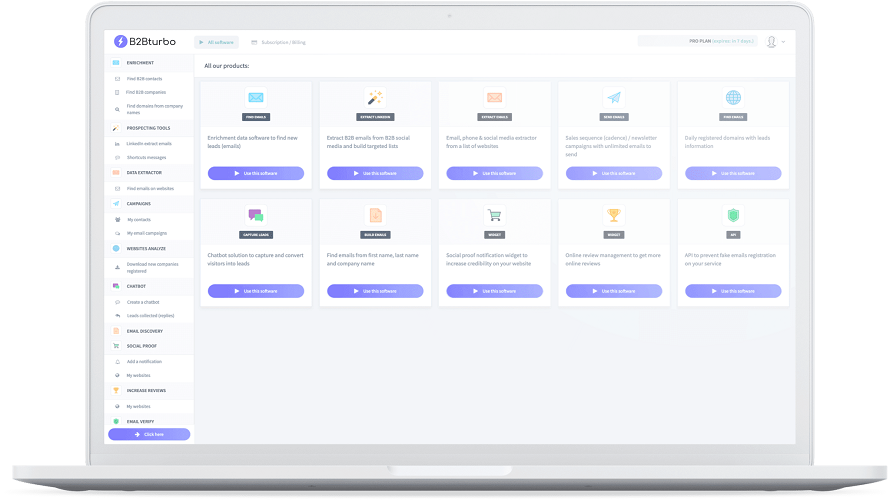Image resolution: width=890 pixels, height=500 pixels.
Task: Open Find domains from company names
Action: coord(154,109)
